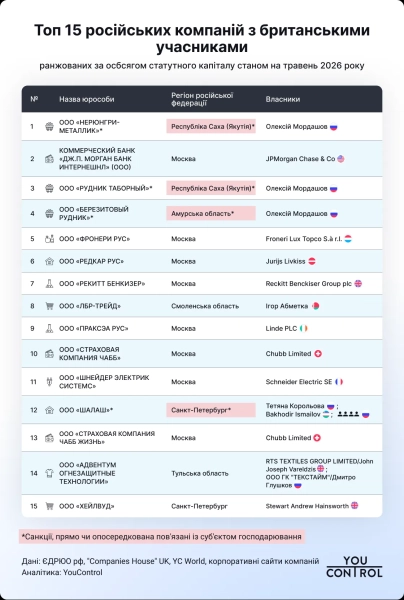Viewport: 404px width, 600px height.
Task: Click the shopping cart icon beside ООО «ХЕЙЛВУД»
Action: [49, 506]
